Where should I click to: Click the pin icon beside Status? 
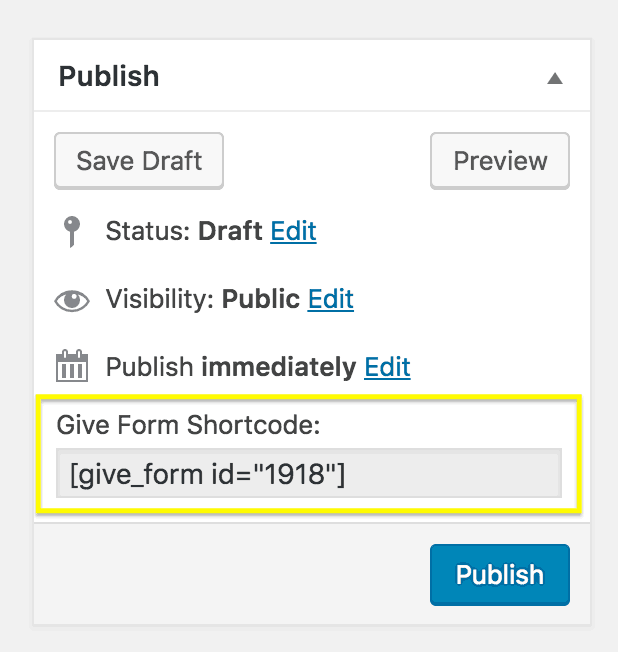tap(72, 232)
